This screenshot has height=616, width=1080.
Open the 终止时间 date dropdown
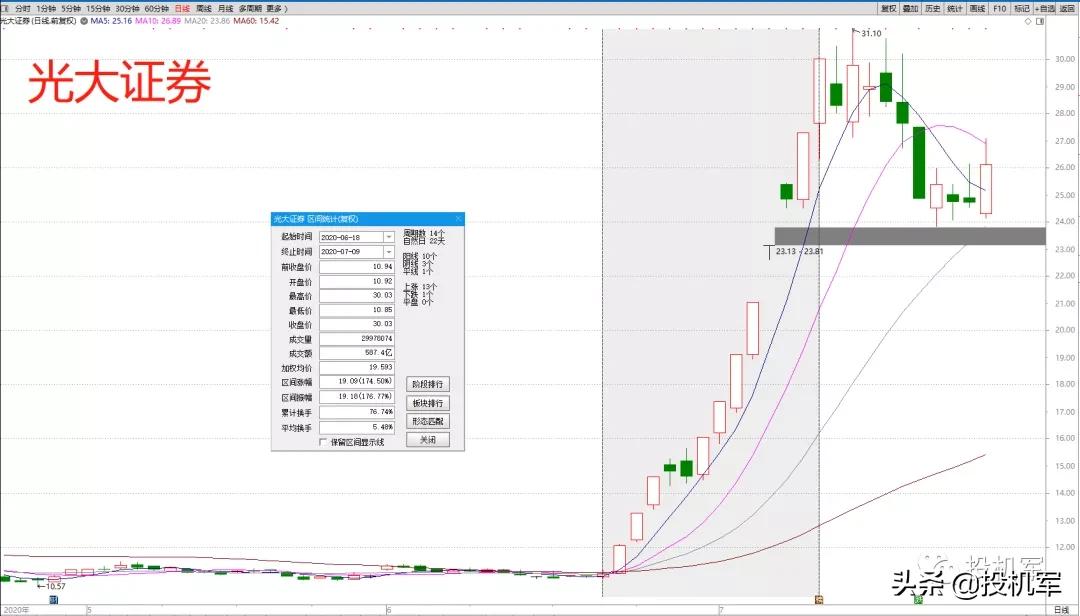[389, 252]
